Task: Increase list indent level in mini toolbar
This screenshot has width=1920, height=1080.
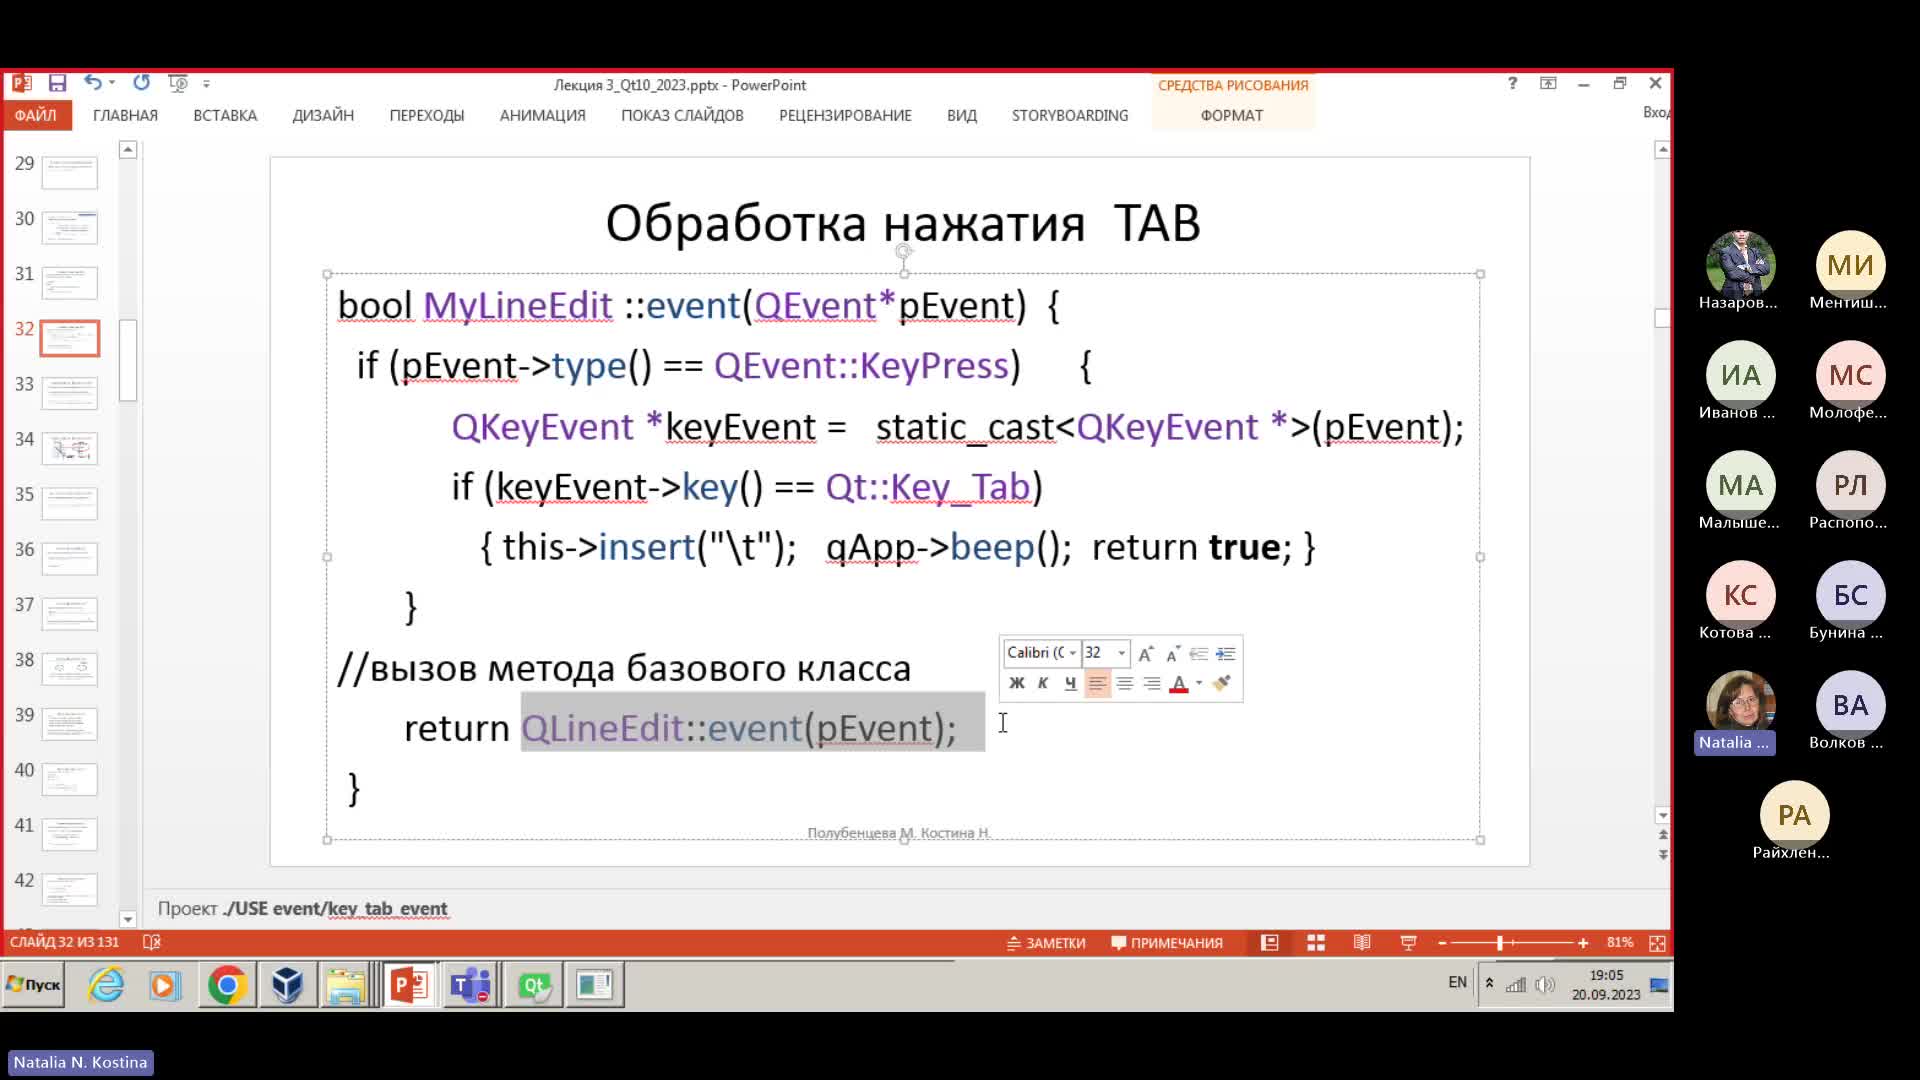Action: click(1225, 654)
